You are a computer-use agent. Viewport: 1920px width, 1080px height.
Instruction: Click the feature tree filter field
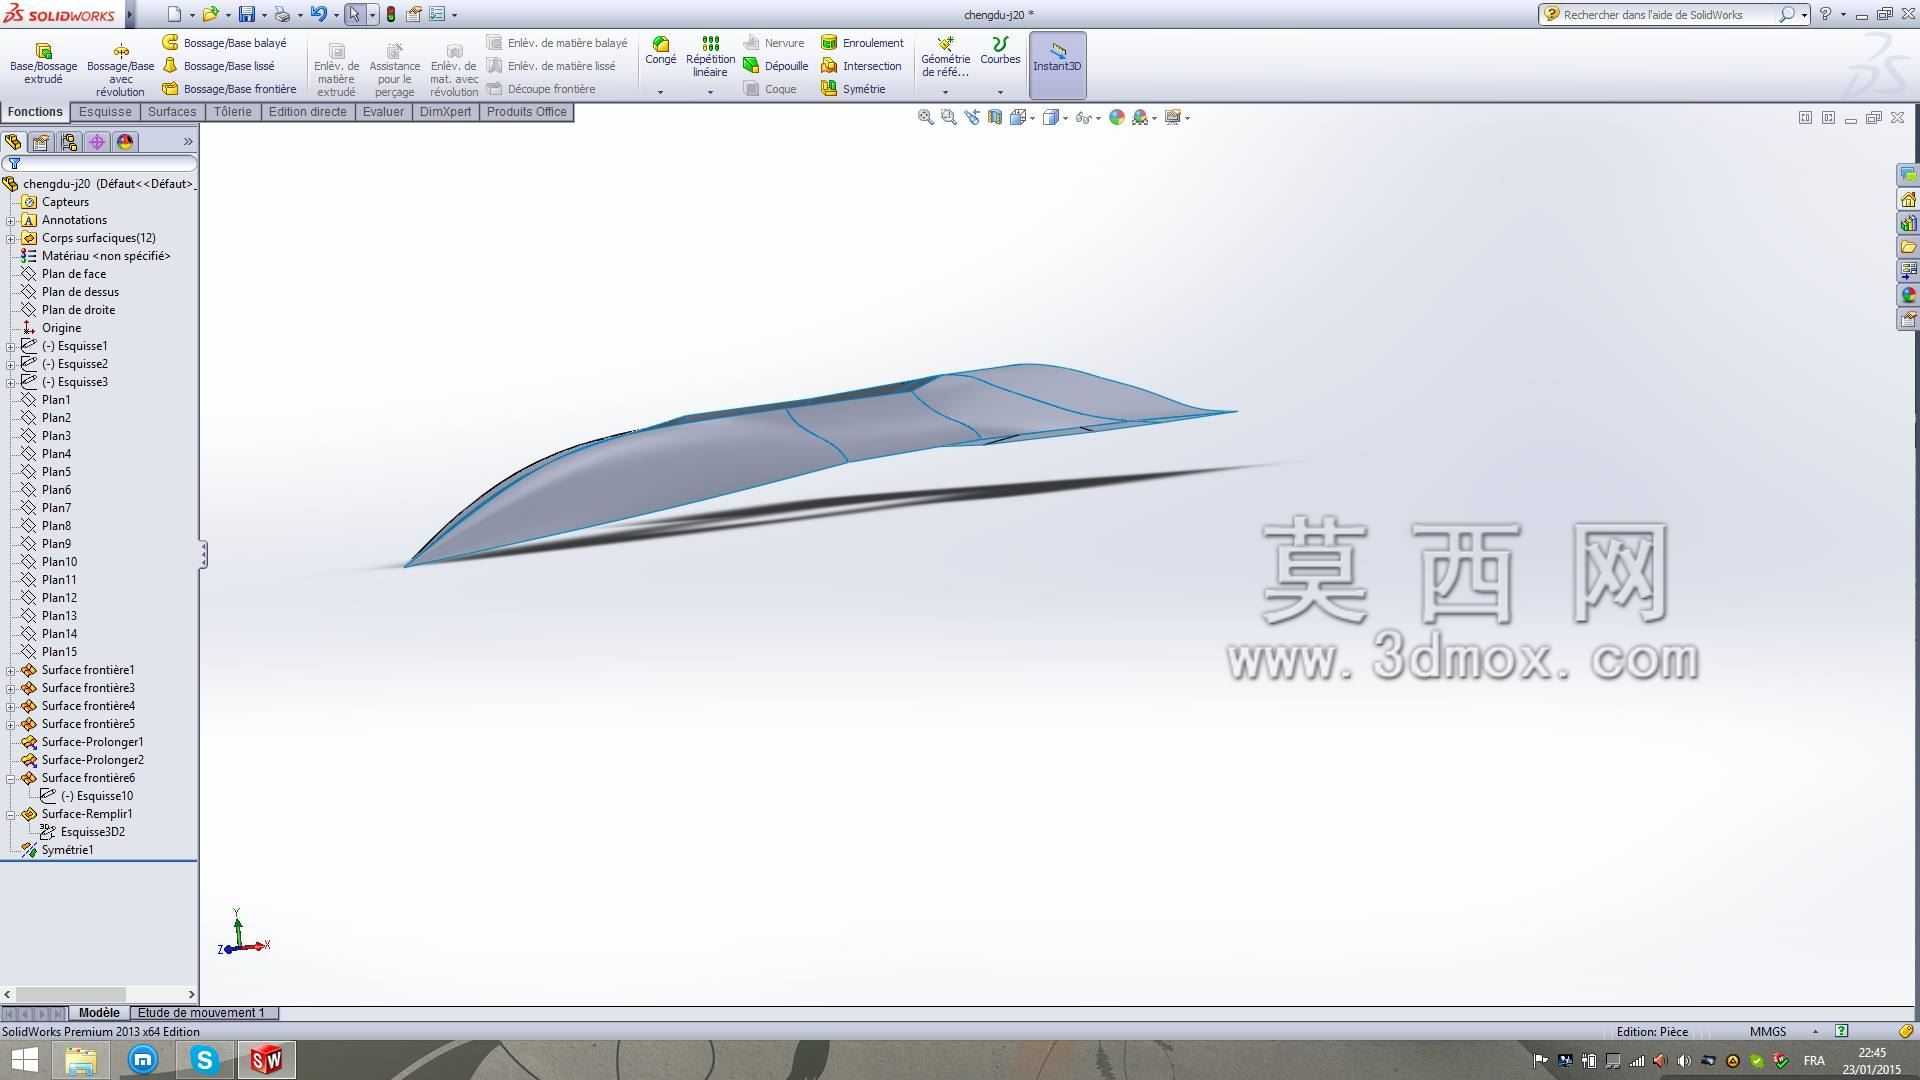point(99,163)
